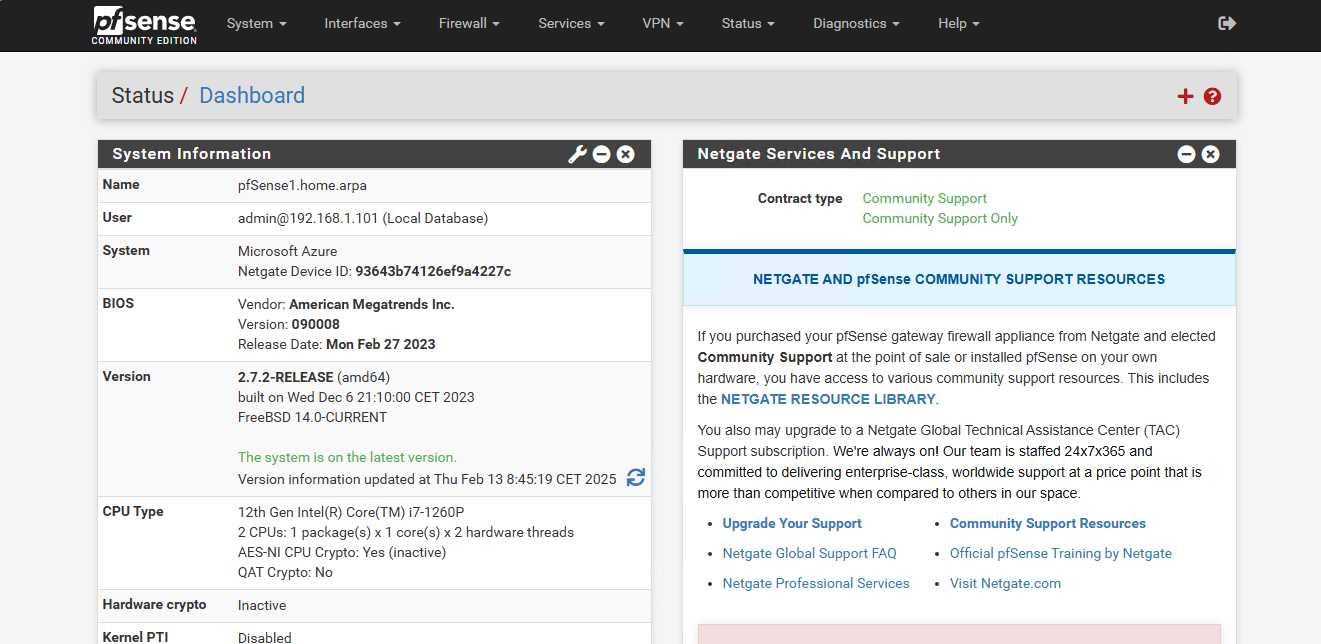Open Netgate Professional Services link
The height and width of the screenshot is (644, 1321).
pos(816,583)
